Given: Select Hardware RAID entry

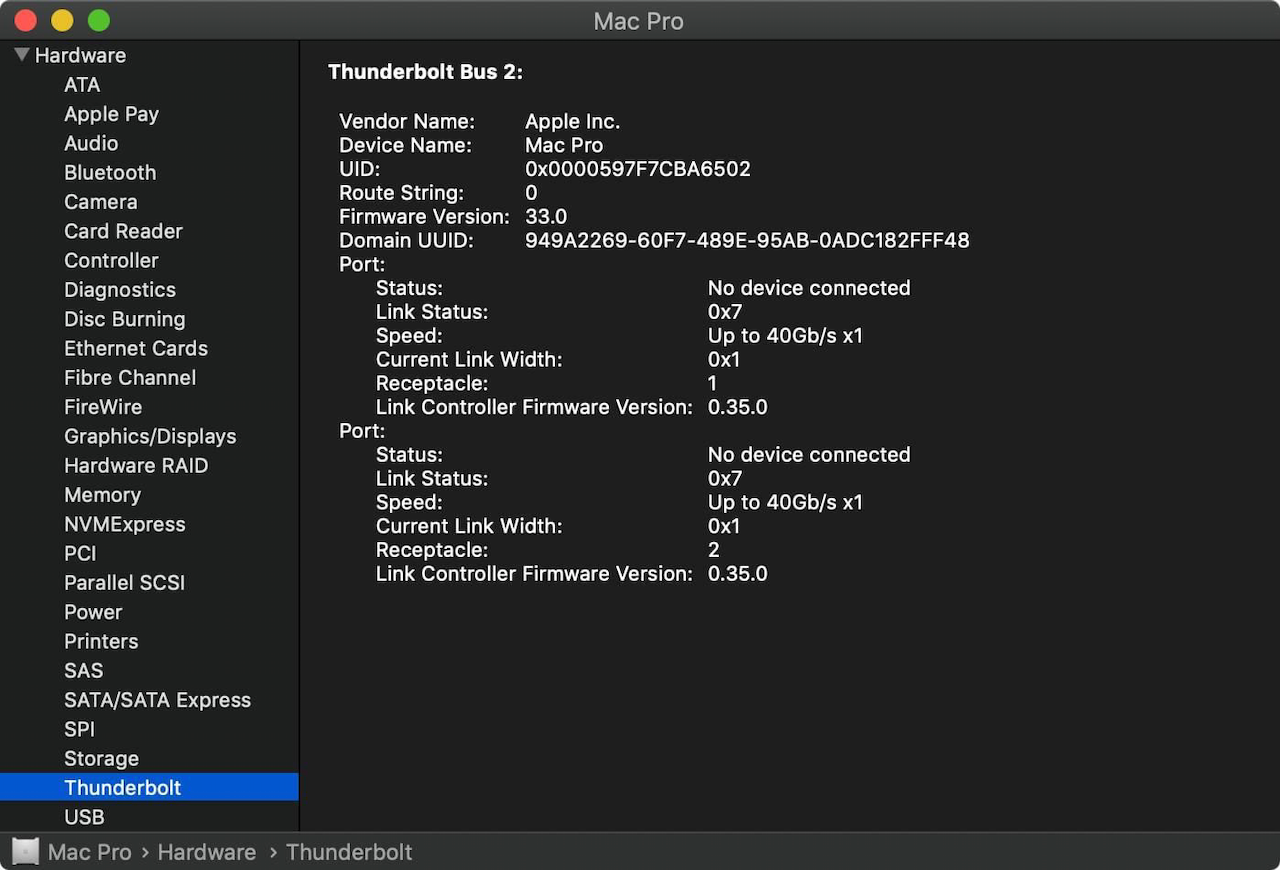Looking at the screenshot, I should (136, 465).
